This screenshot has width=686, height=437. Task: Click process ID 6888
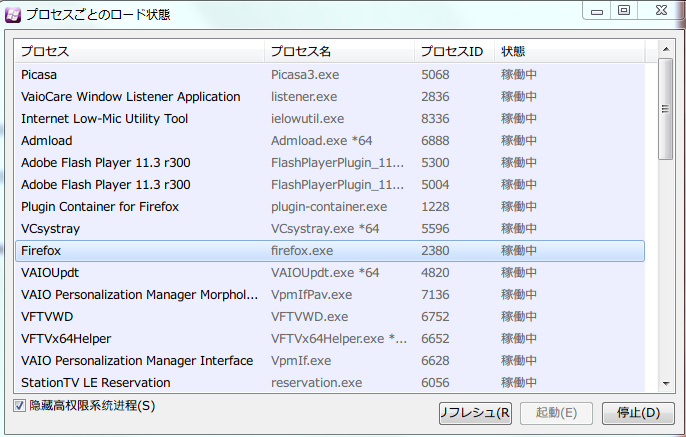435,140
